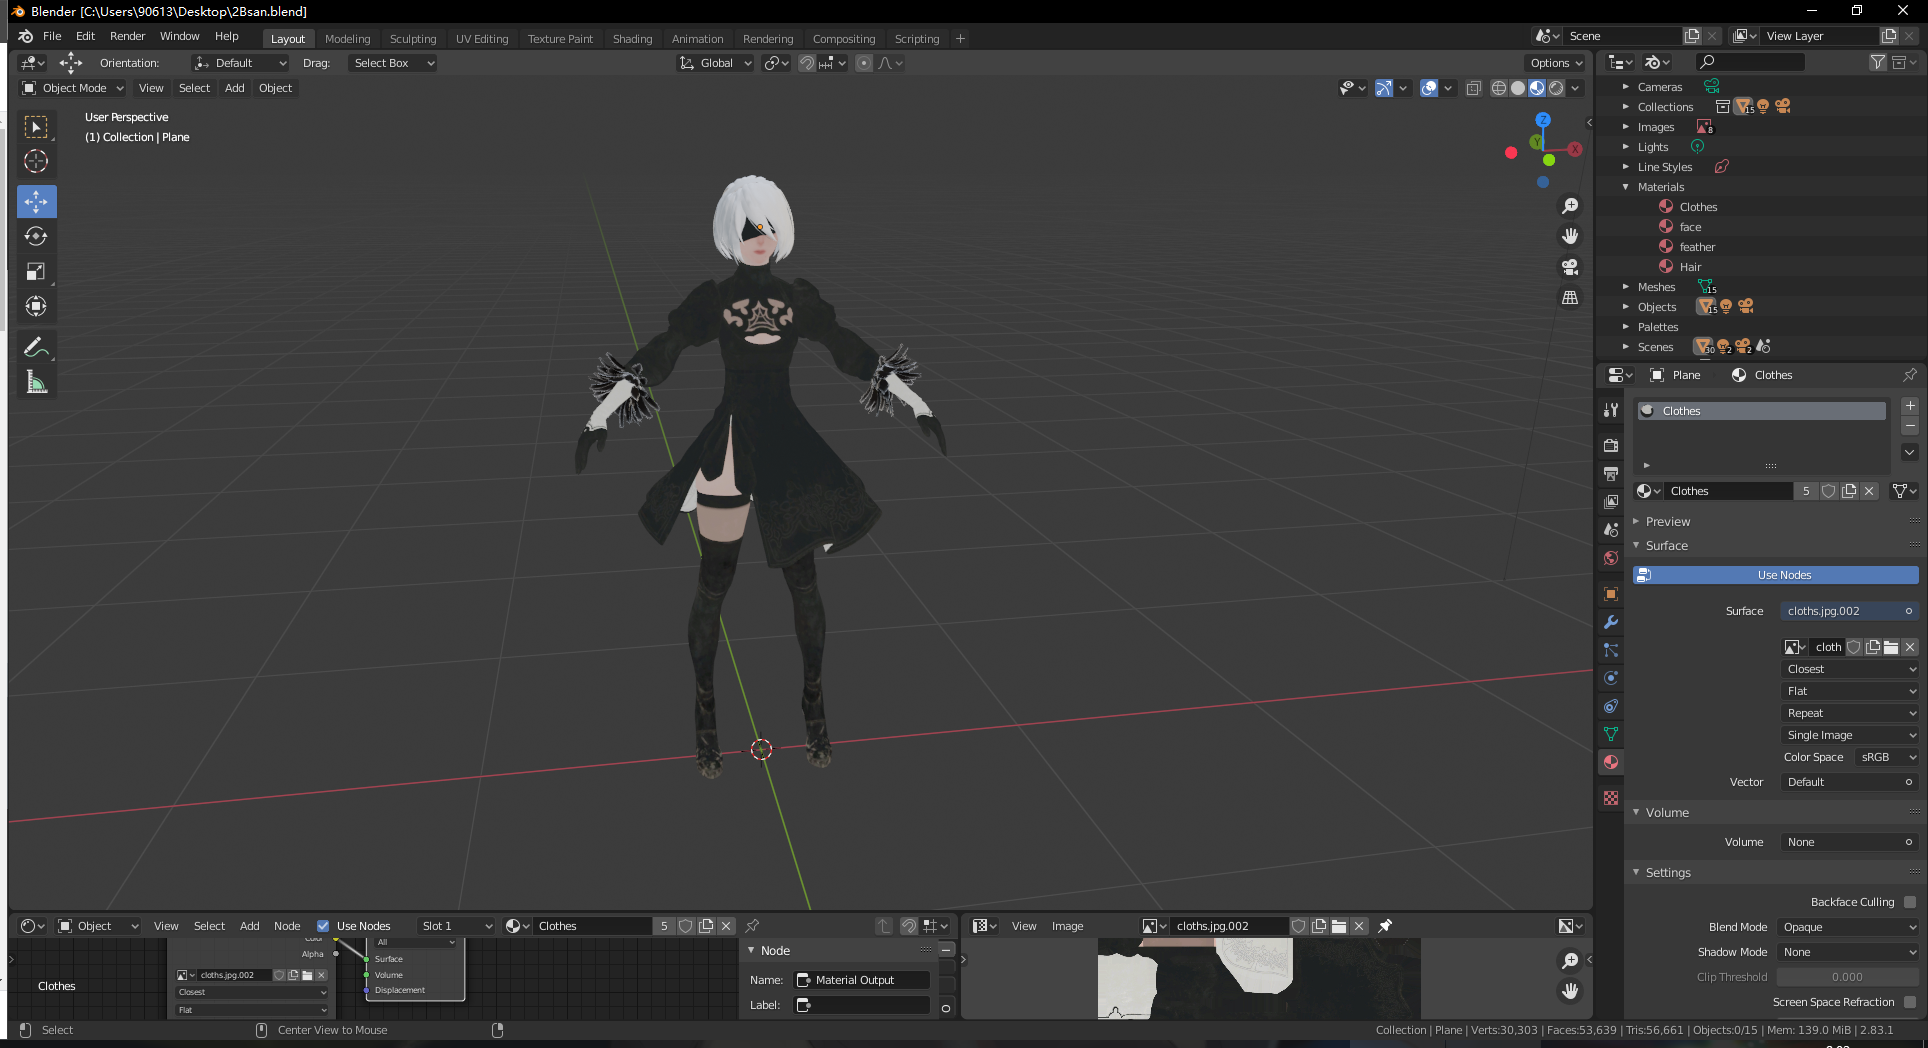Switch to World Properties tab

click(1611, 558)
